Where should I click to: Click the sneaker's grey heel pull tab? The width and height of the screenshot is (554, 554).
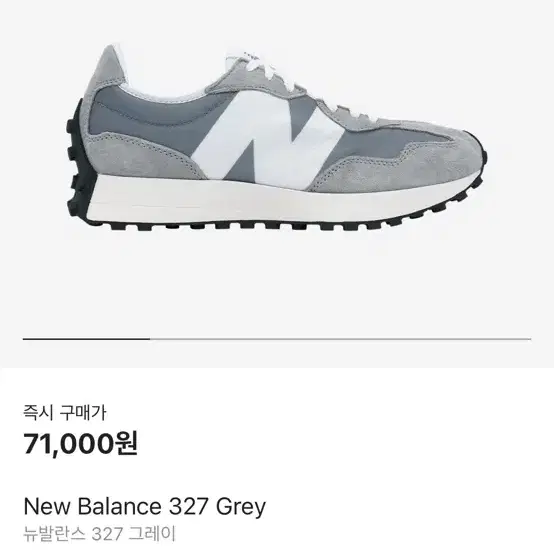(113, 65)
